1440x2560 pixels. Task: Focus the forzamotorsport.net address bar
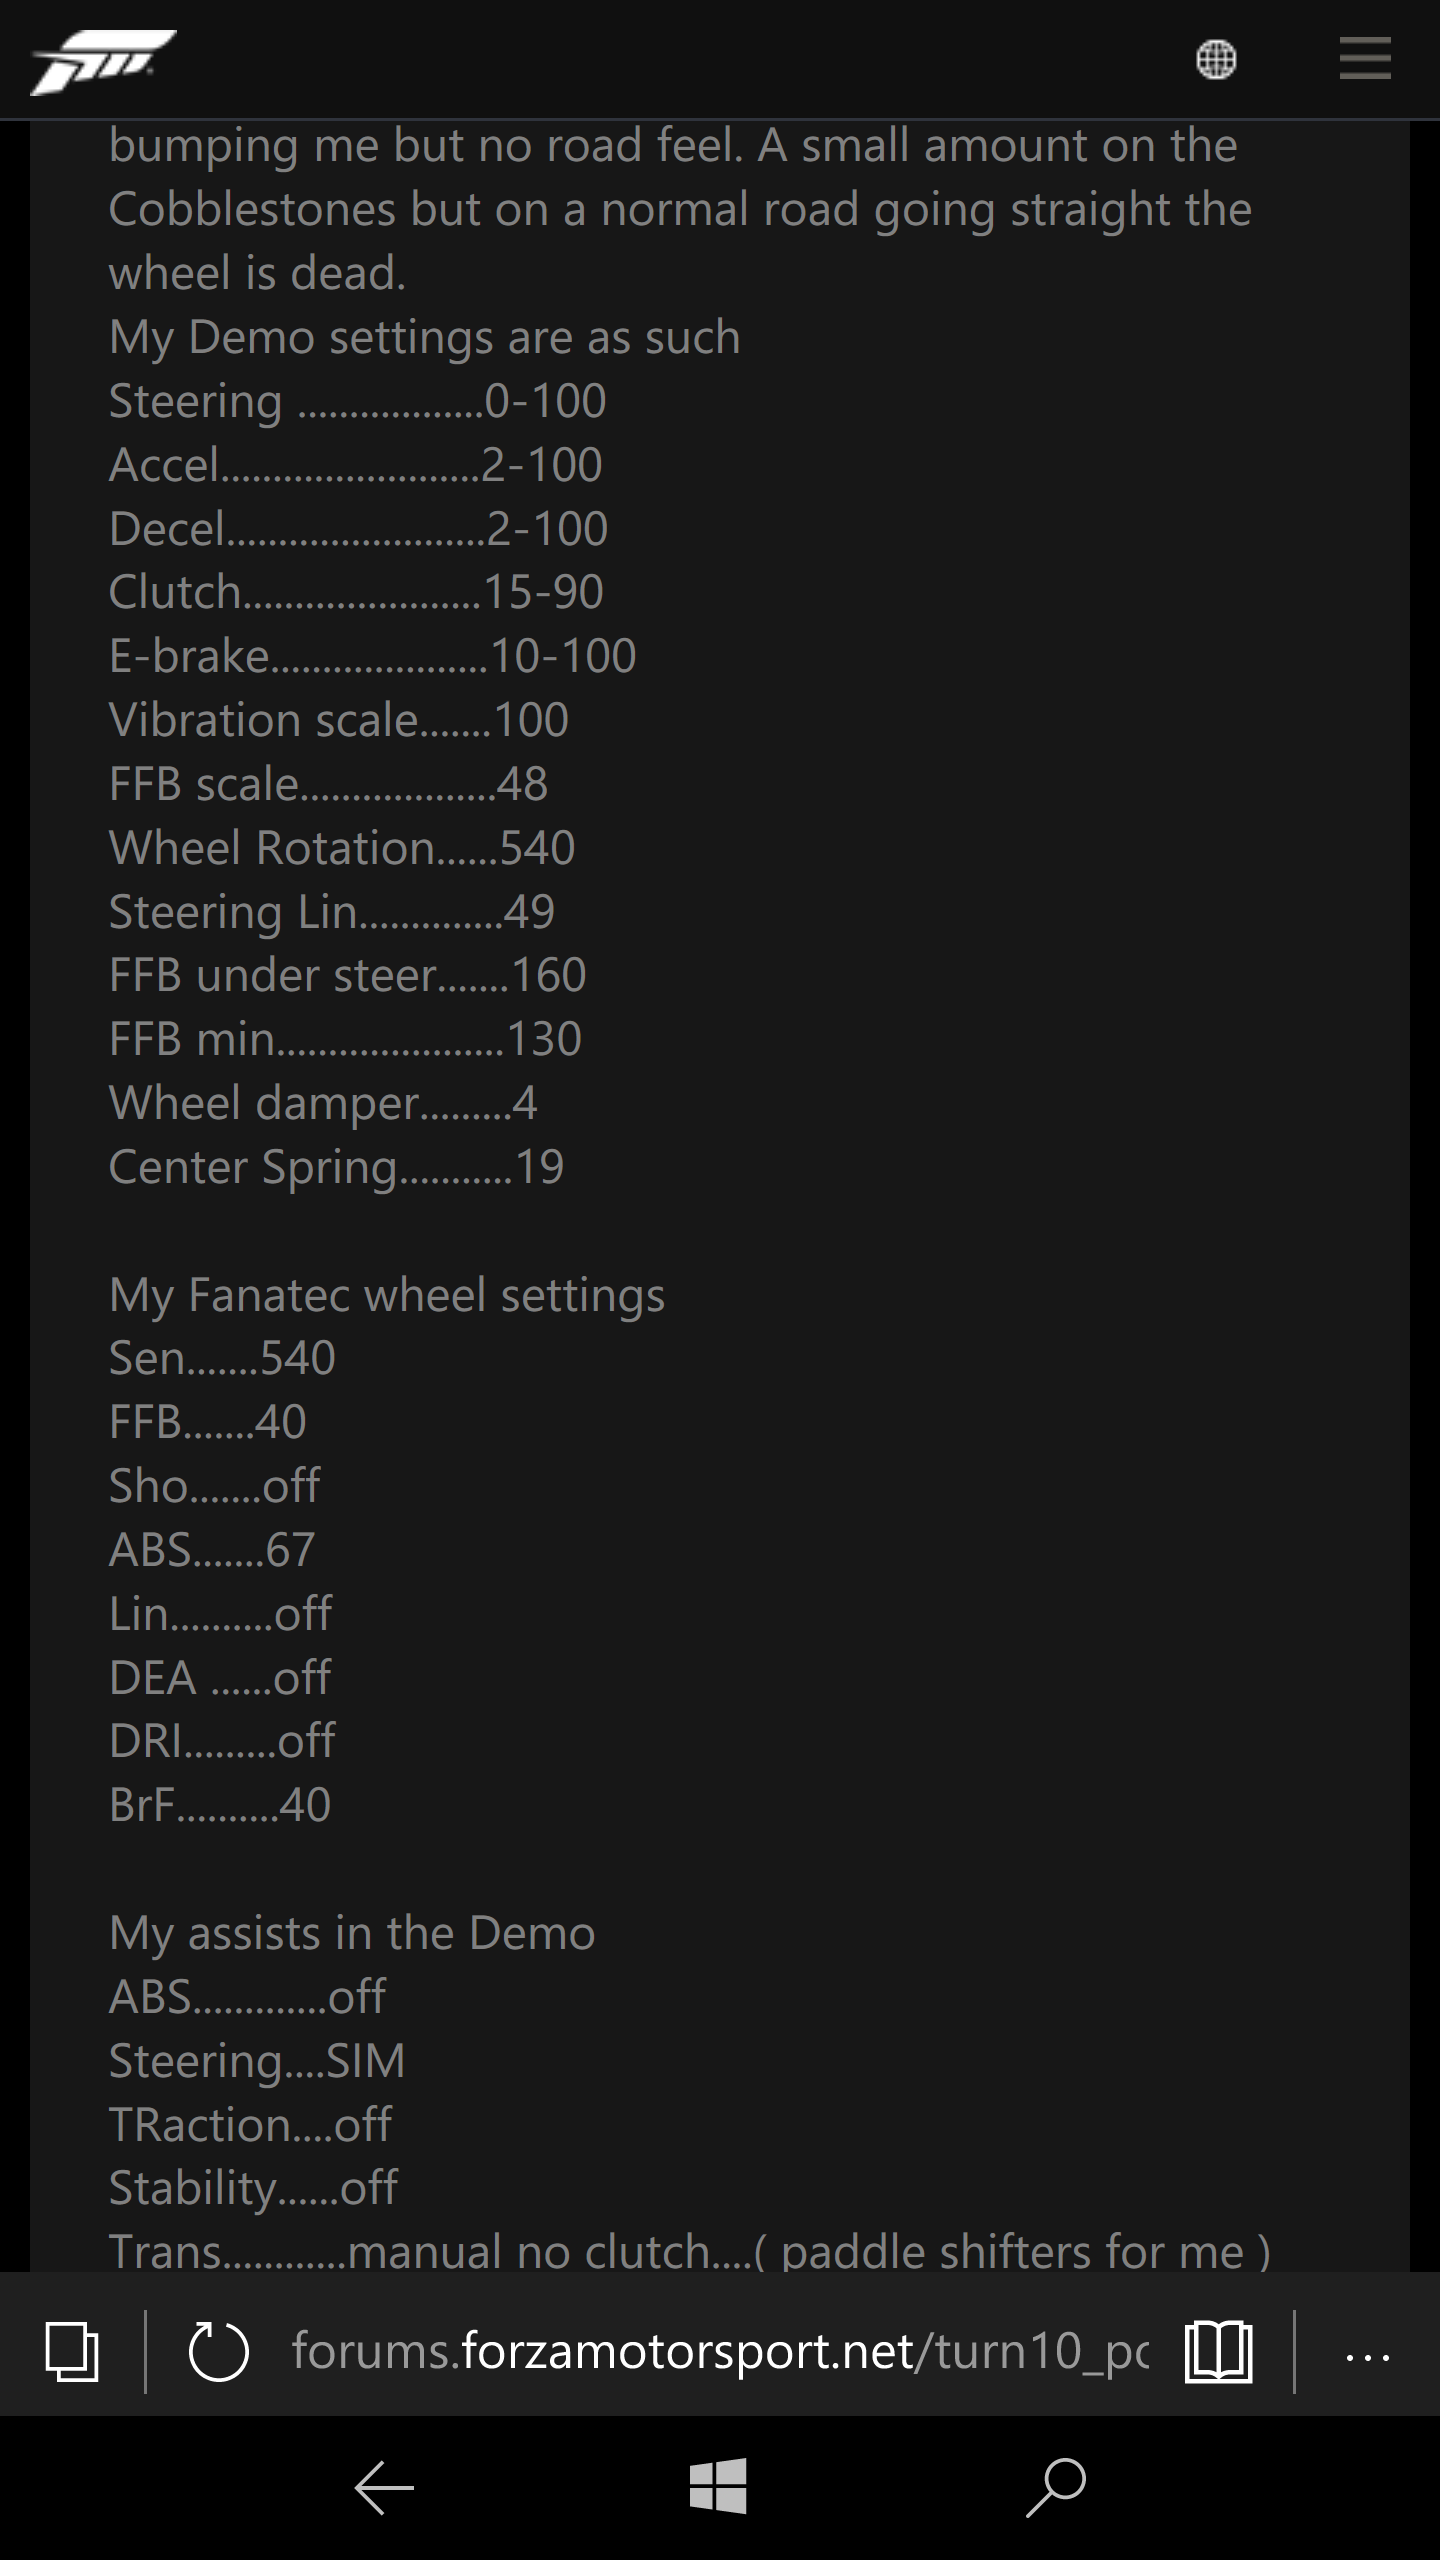point(720,2351)
